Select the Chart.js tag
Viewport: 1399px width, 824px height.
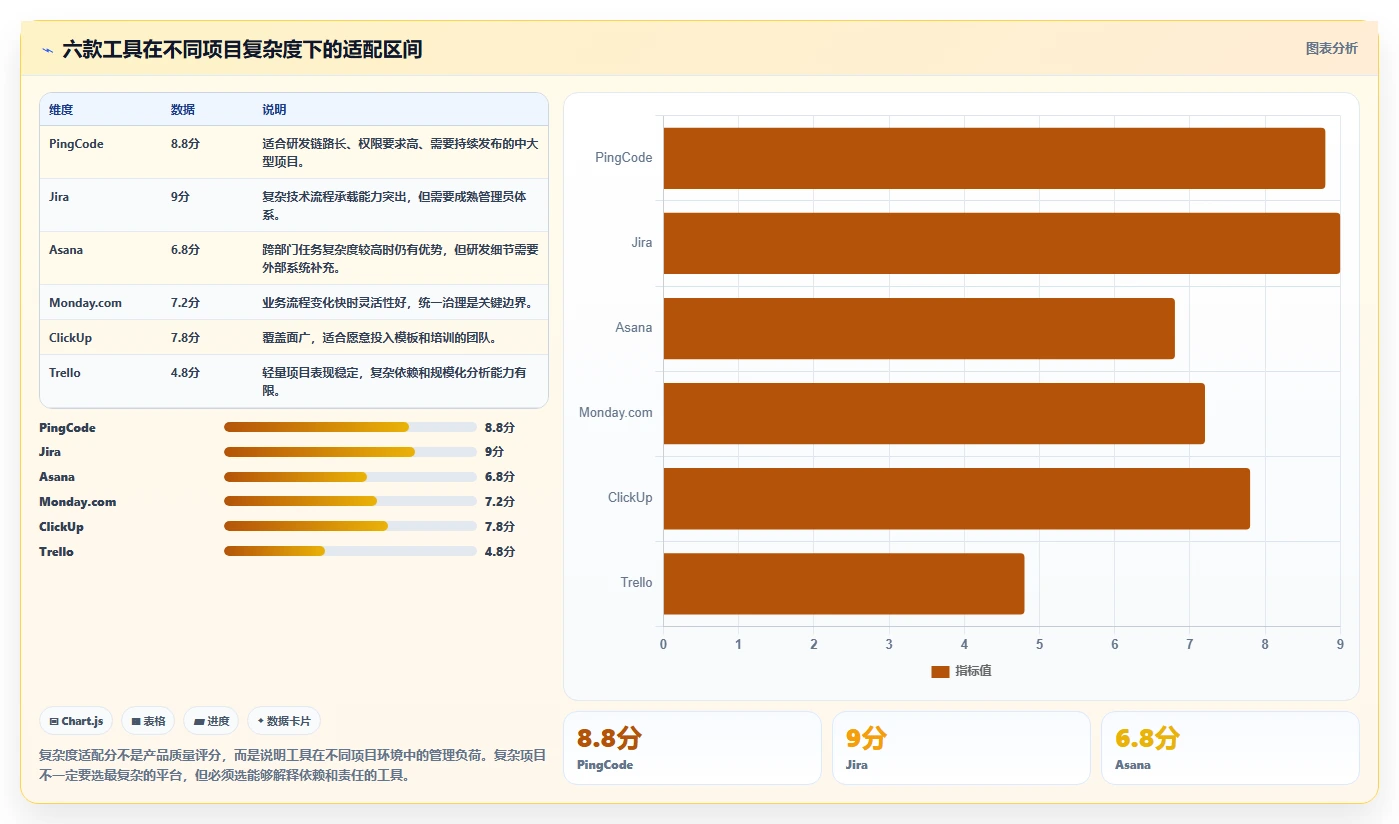tap(76, 721)
